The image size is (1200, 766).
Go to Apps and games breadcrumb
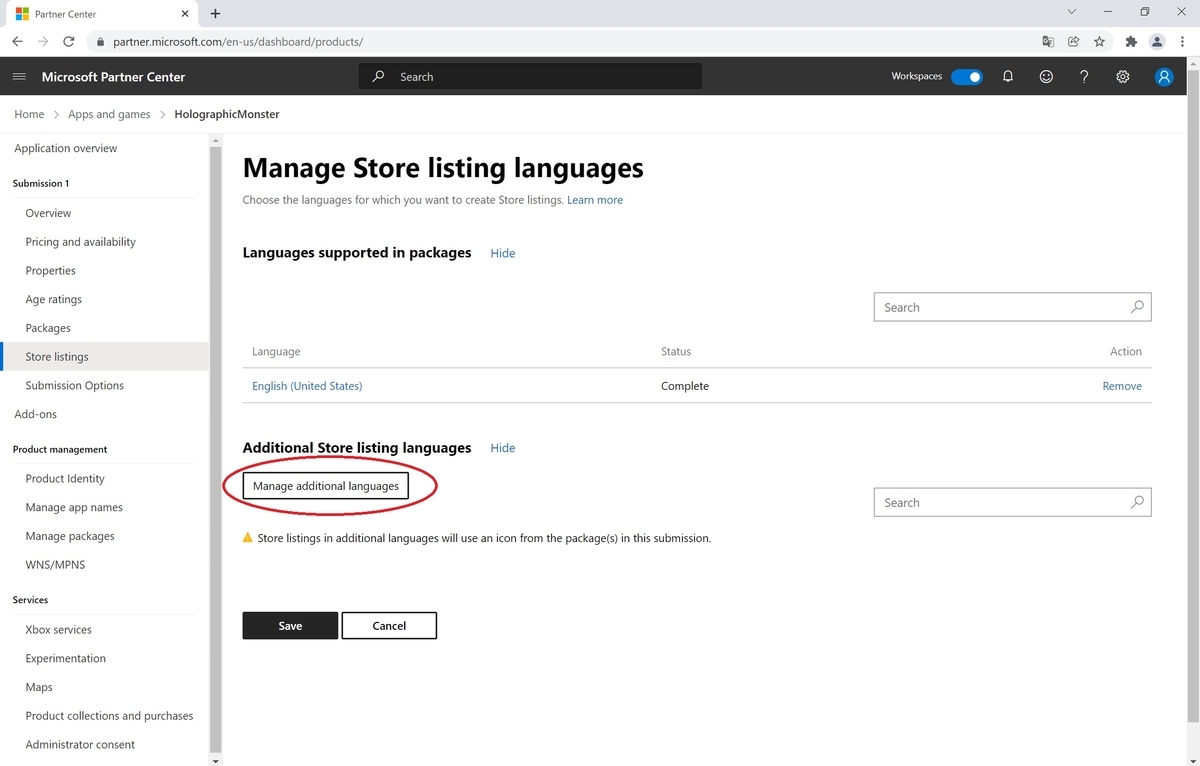(109, 114)
